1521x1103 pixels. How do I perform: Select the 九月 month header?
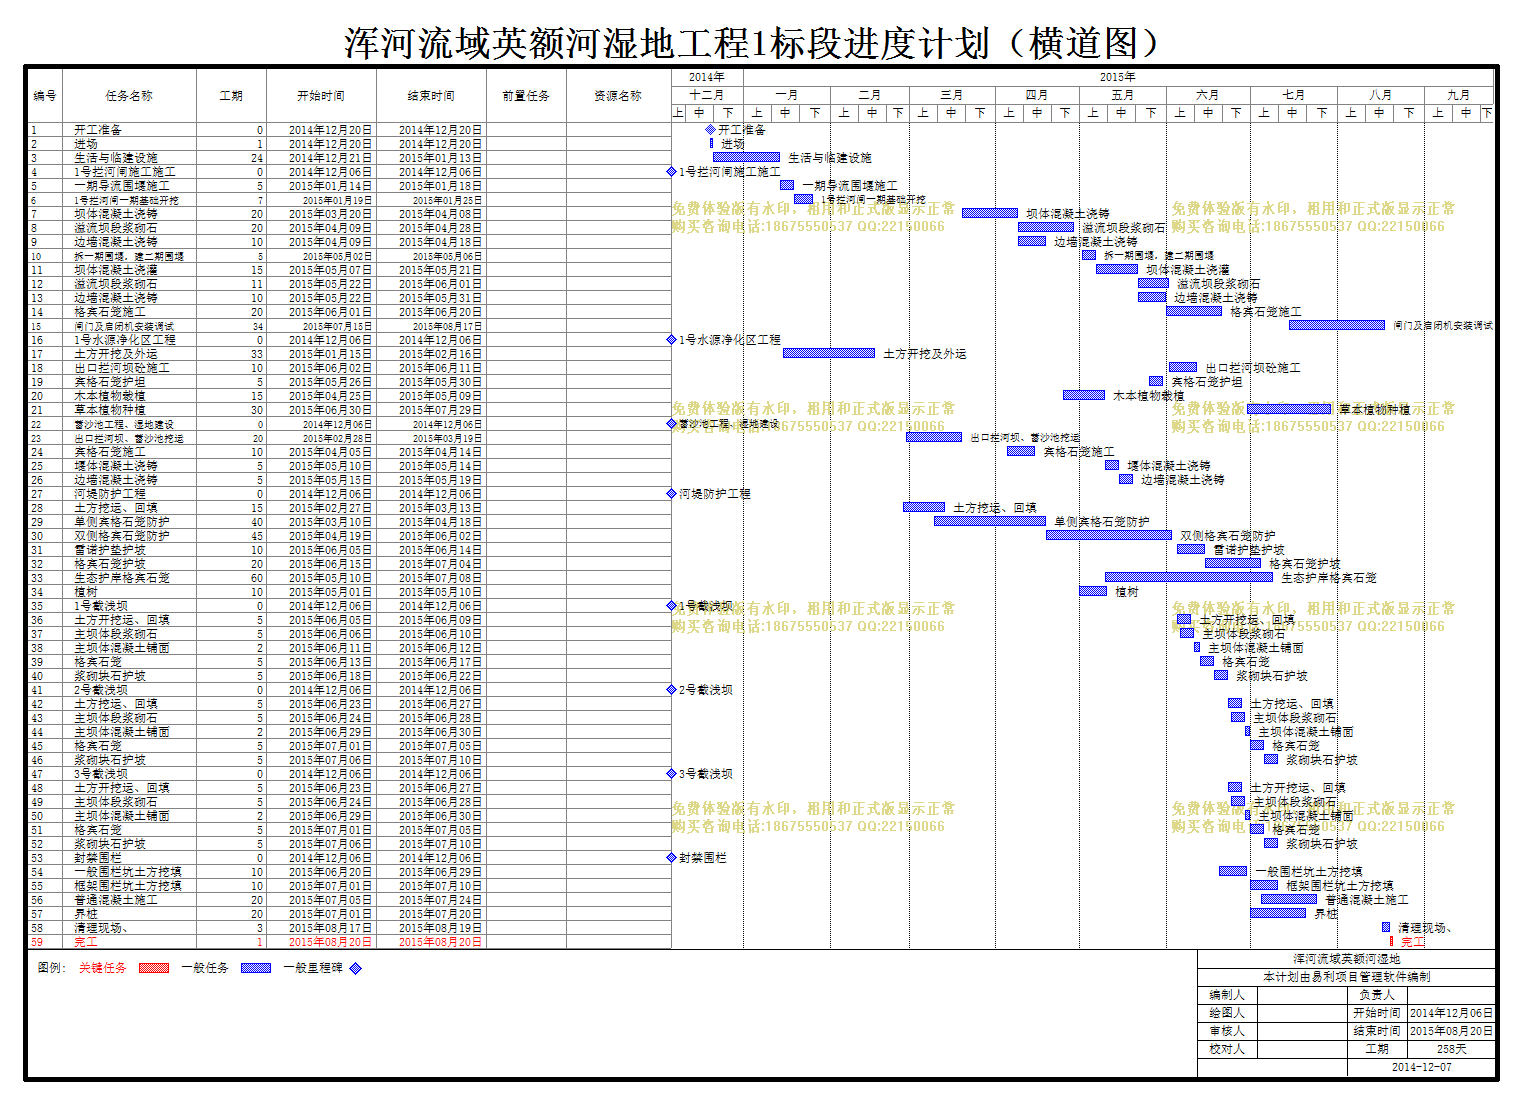pyautogui.click(x=1460, y=95)
